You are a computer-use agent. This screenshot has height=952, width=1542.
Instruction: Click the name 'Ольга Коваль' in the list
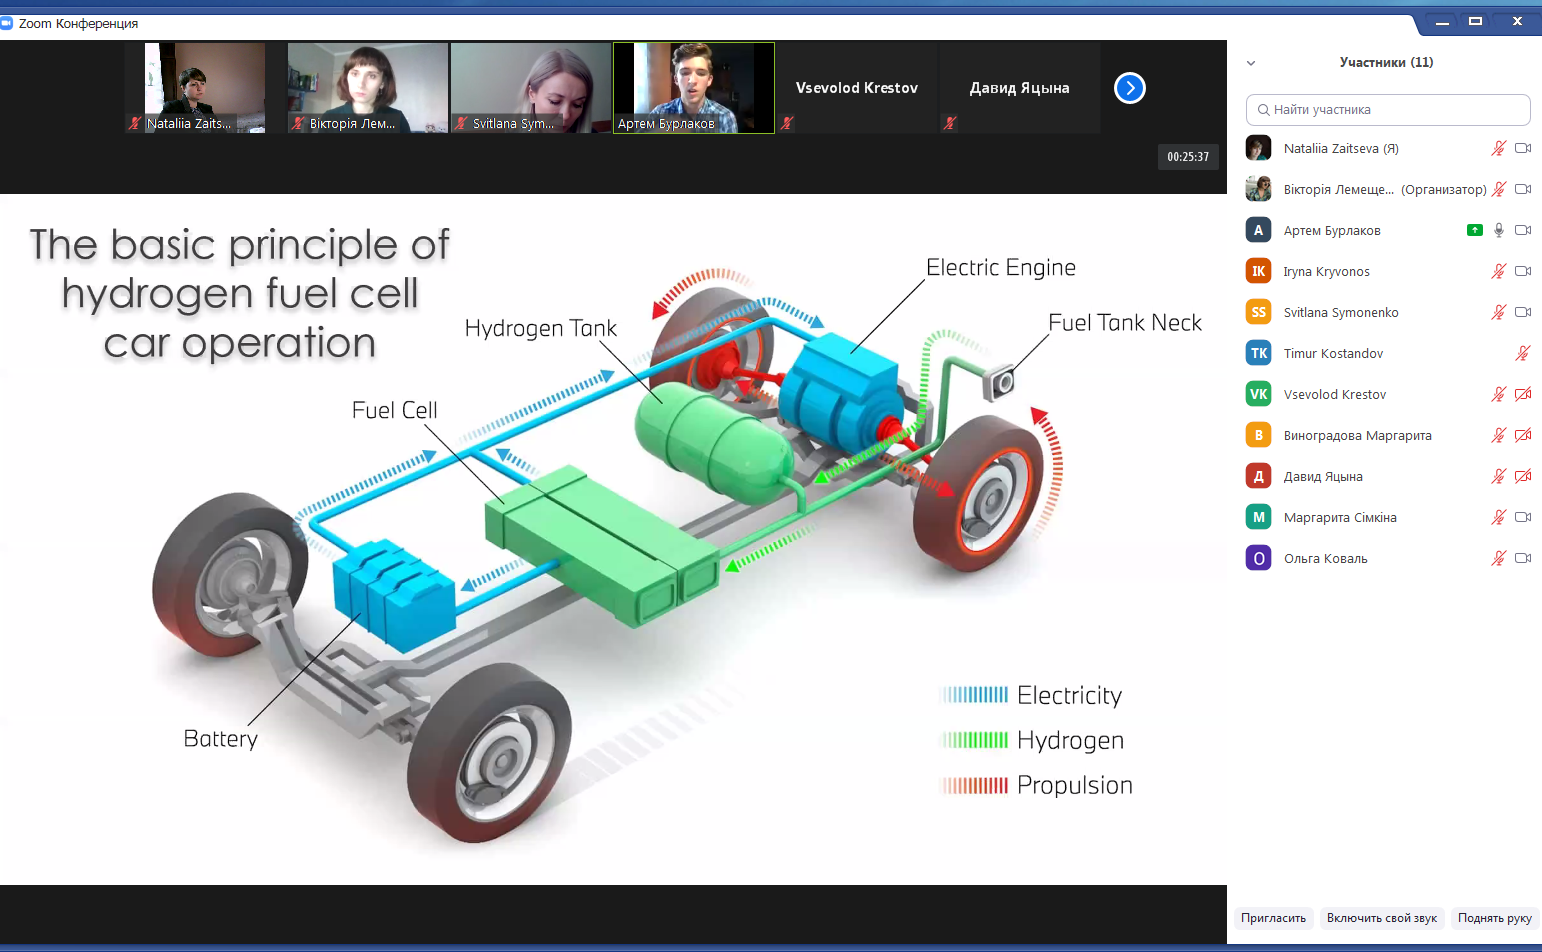coord(1326,559)
